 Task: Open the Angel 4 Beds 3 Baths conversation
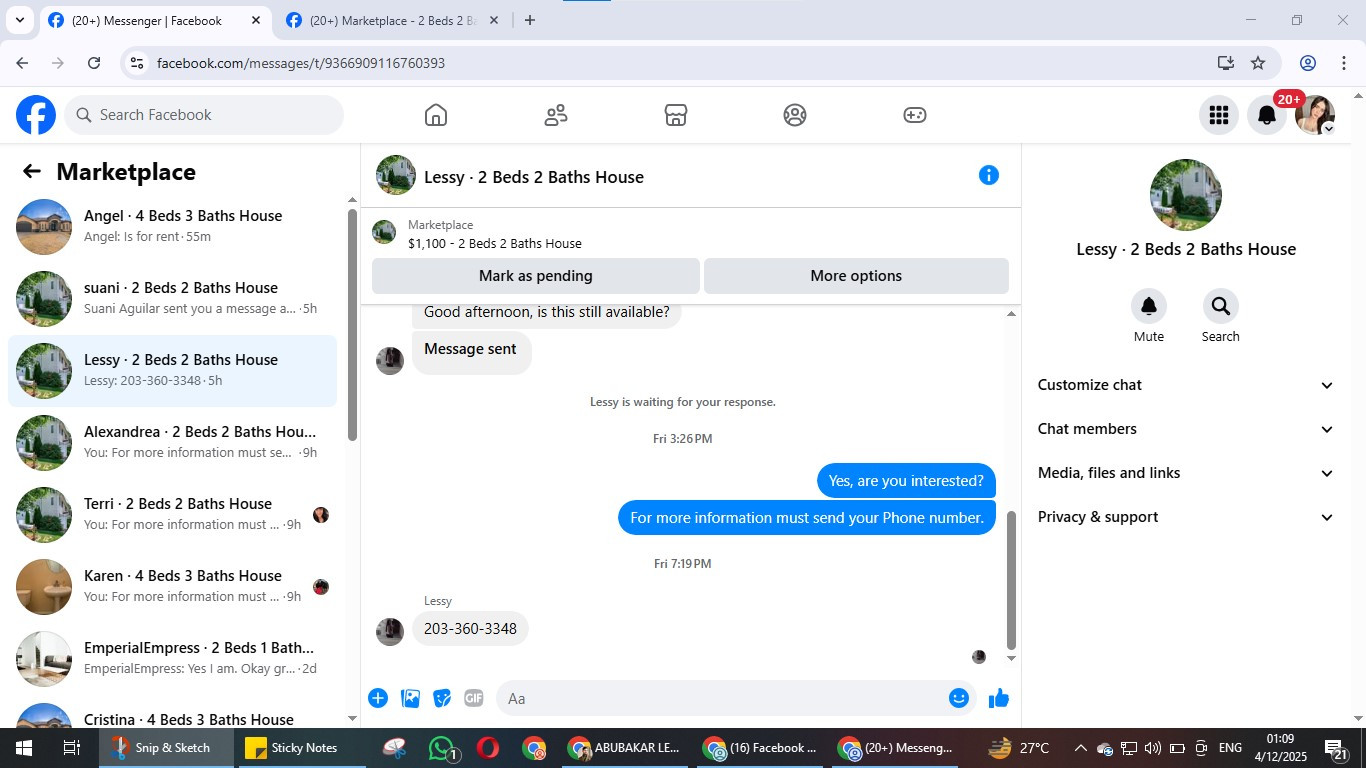(172, 227)
